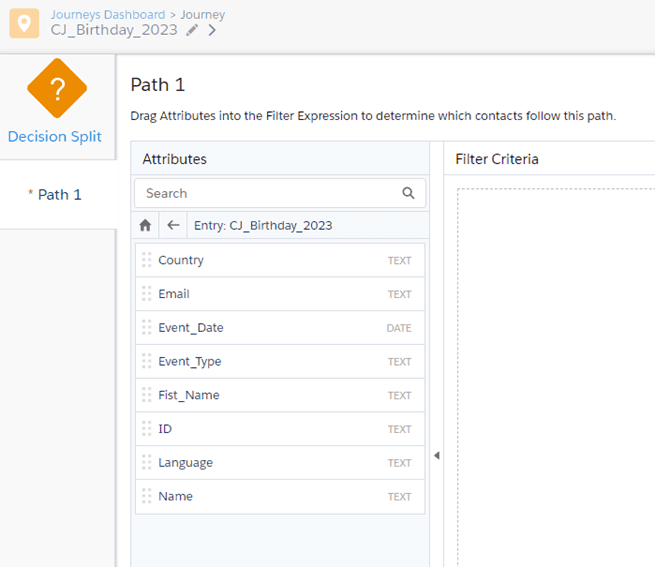
Task: Select the Path 1 tab
Action: 58,195
